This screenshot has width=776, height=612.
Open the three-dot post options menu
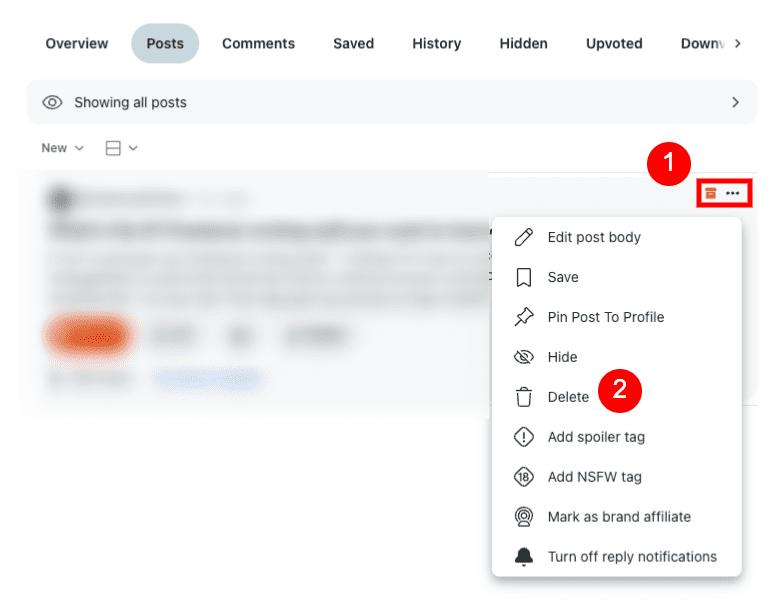tap(732, 193)
